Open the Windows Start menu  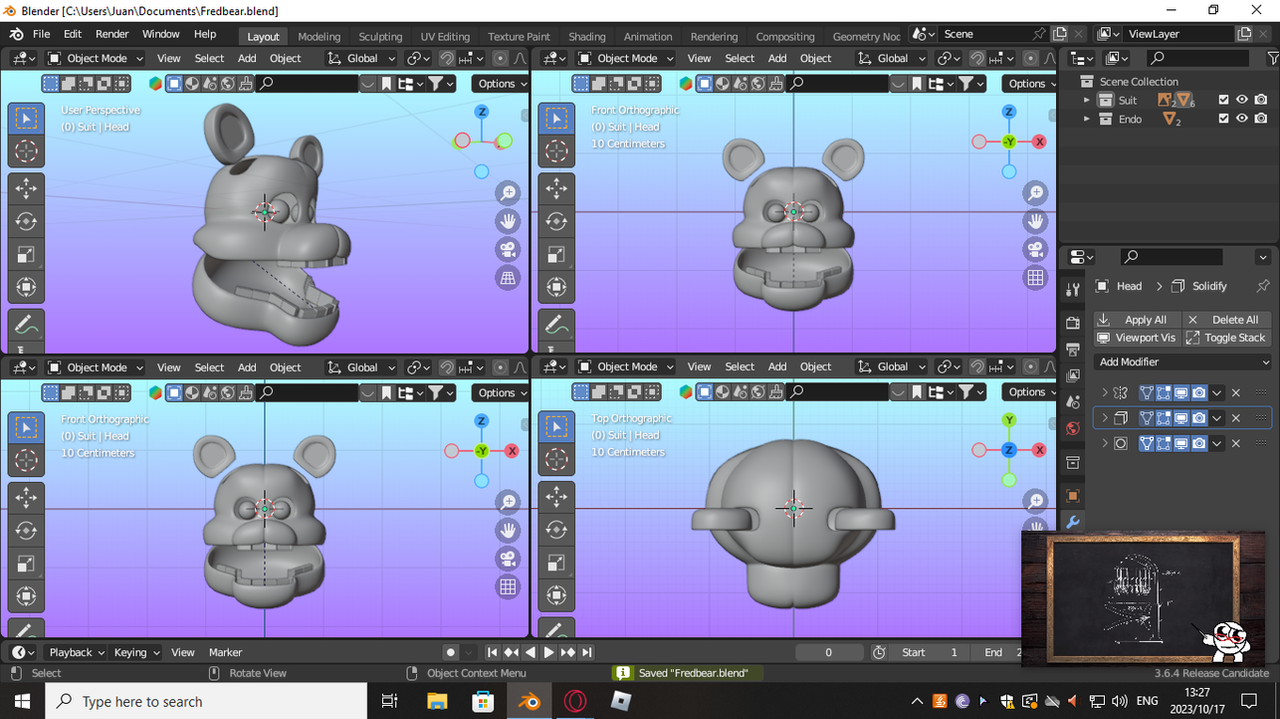coord(23,701)
